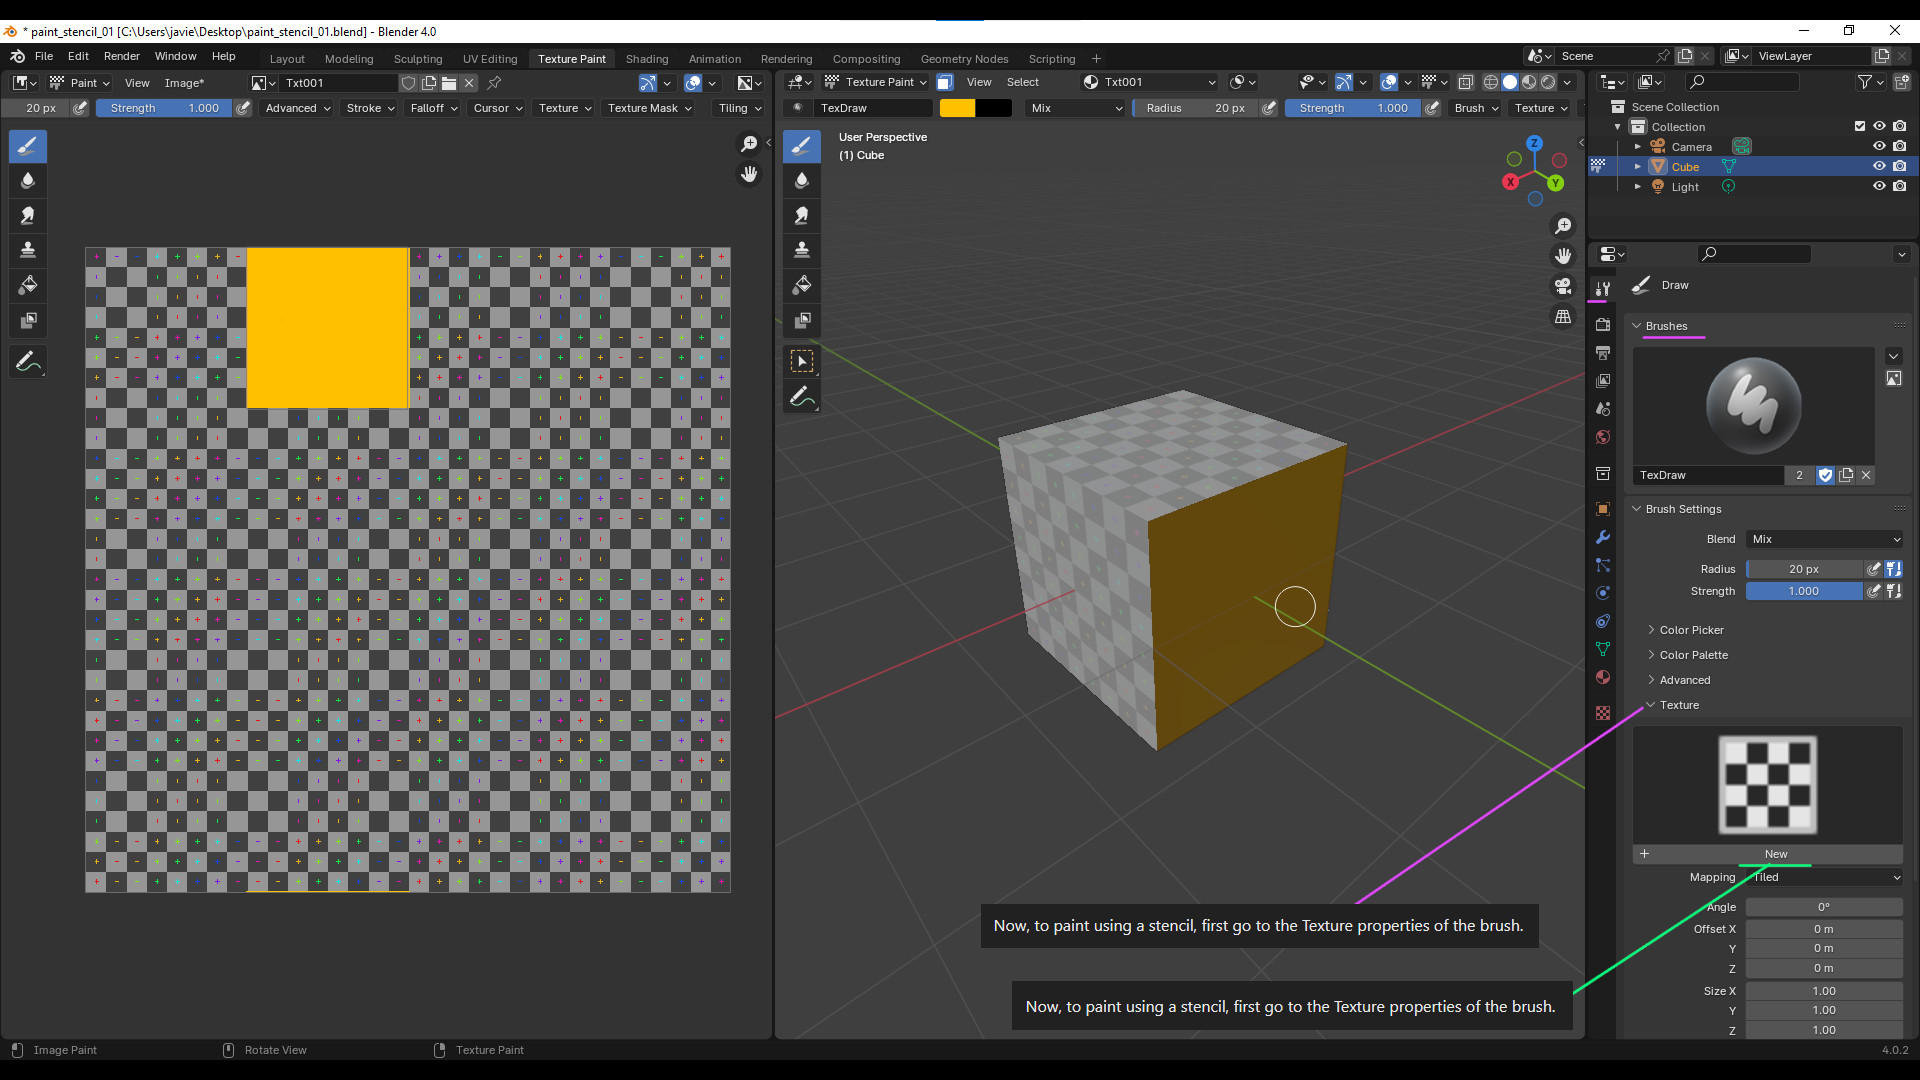Select the Mask tool in image editor
Viewport: 1920px width, 1080px height.
[28, 320]
